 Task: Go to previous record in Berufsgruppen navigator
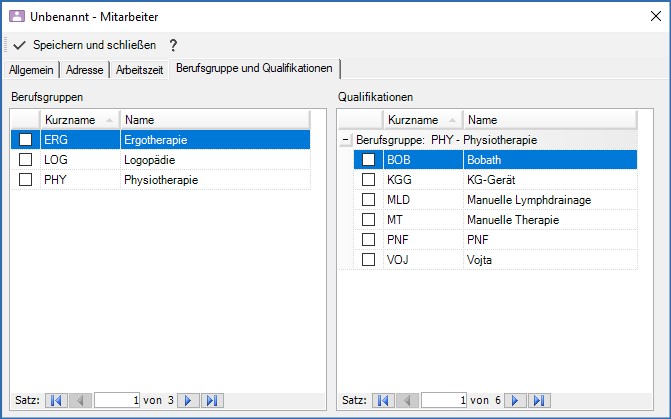pyautogui.click(x=80, y=401)
